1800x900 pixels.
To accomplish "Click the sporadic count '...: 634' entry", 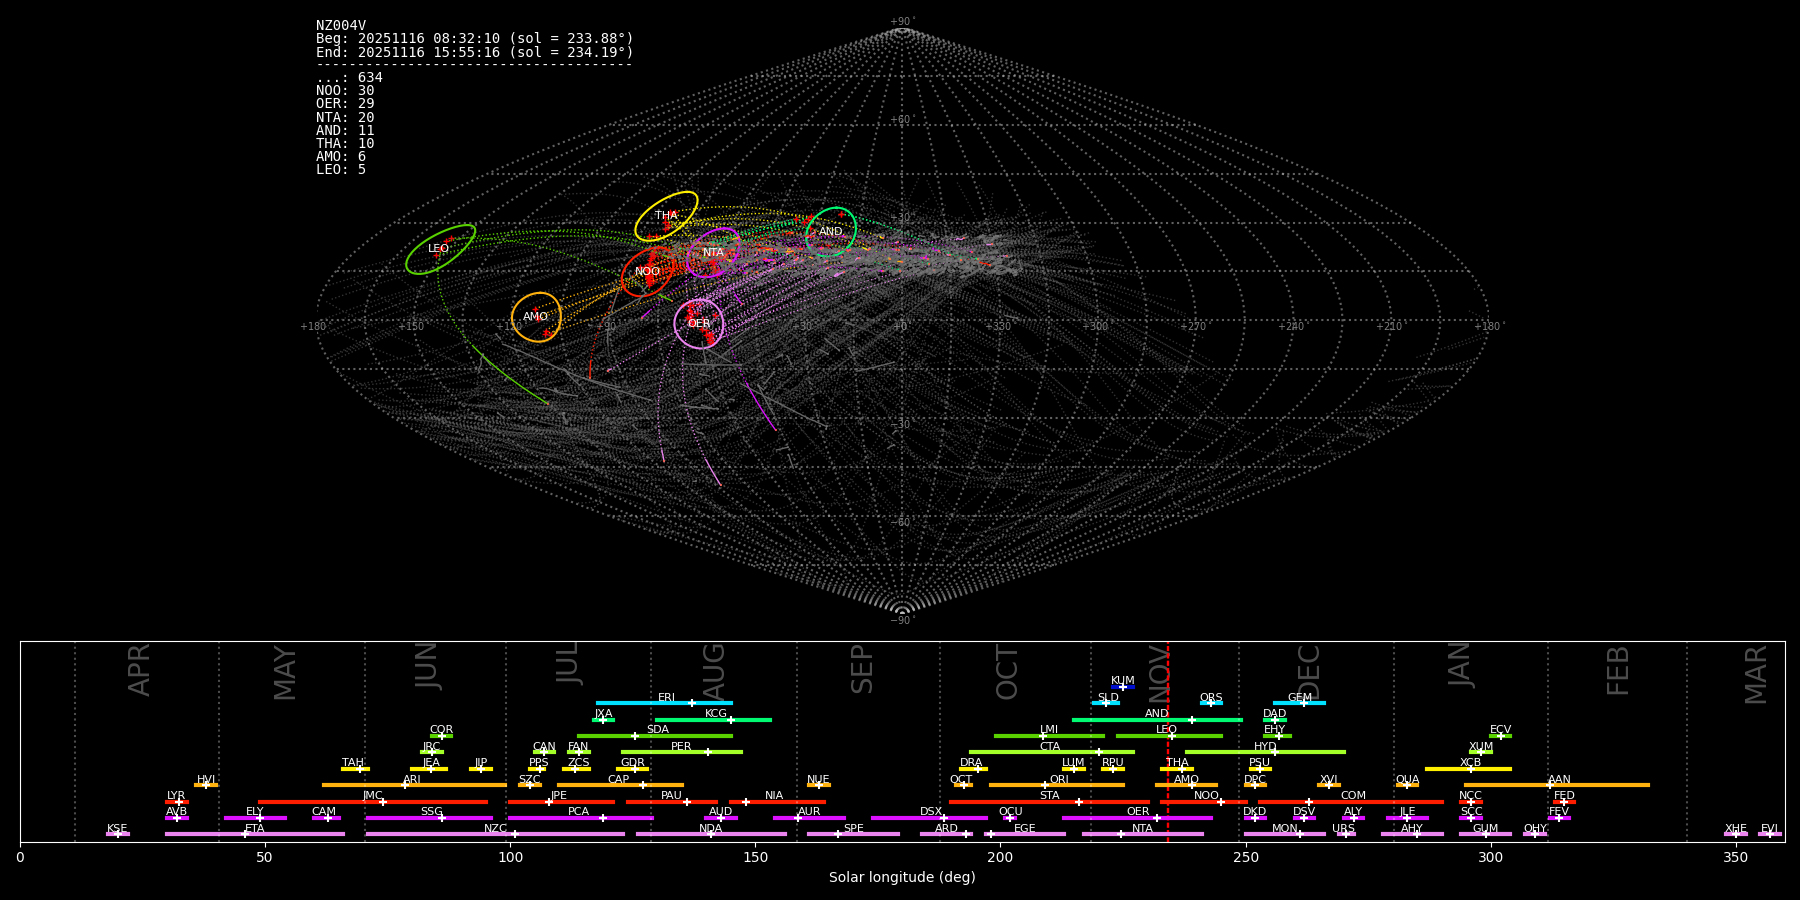I will point(349,78).
